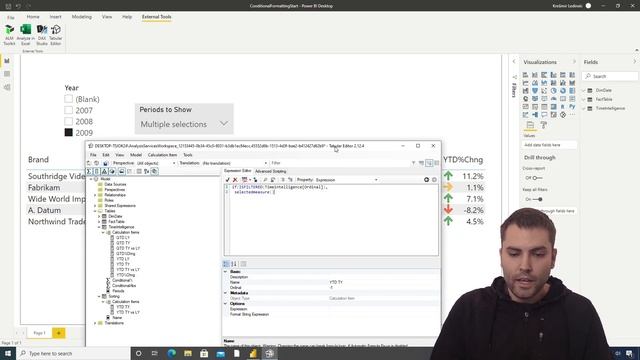Viewport: 640px width, 360px height.
Task: Collapse the Visualizations pane with its chevron
Action: 574,62
